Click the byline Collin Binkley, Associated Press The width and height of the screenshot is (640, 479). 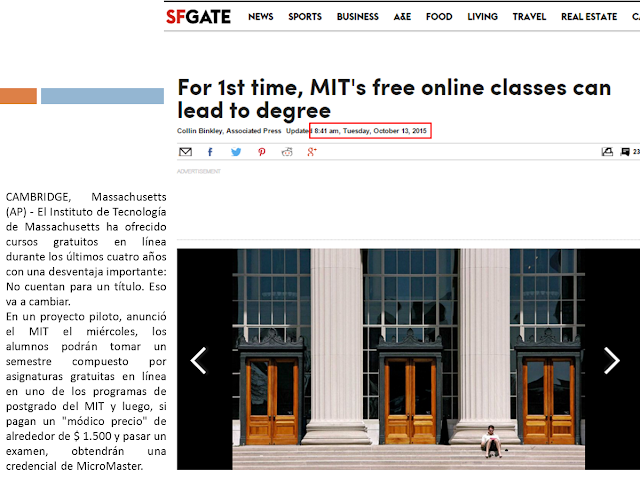229,131
